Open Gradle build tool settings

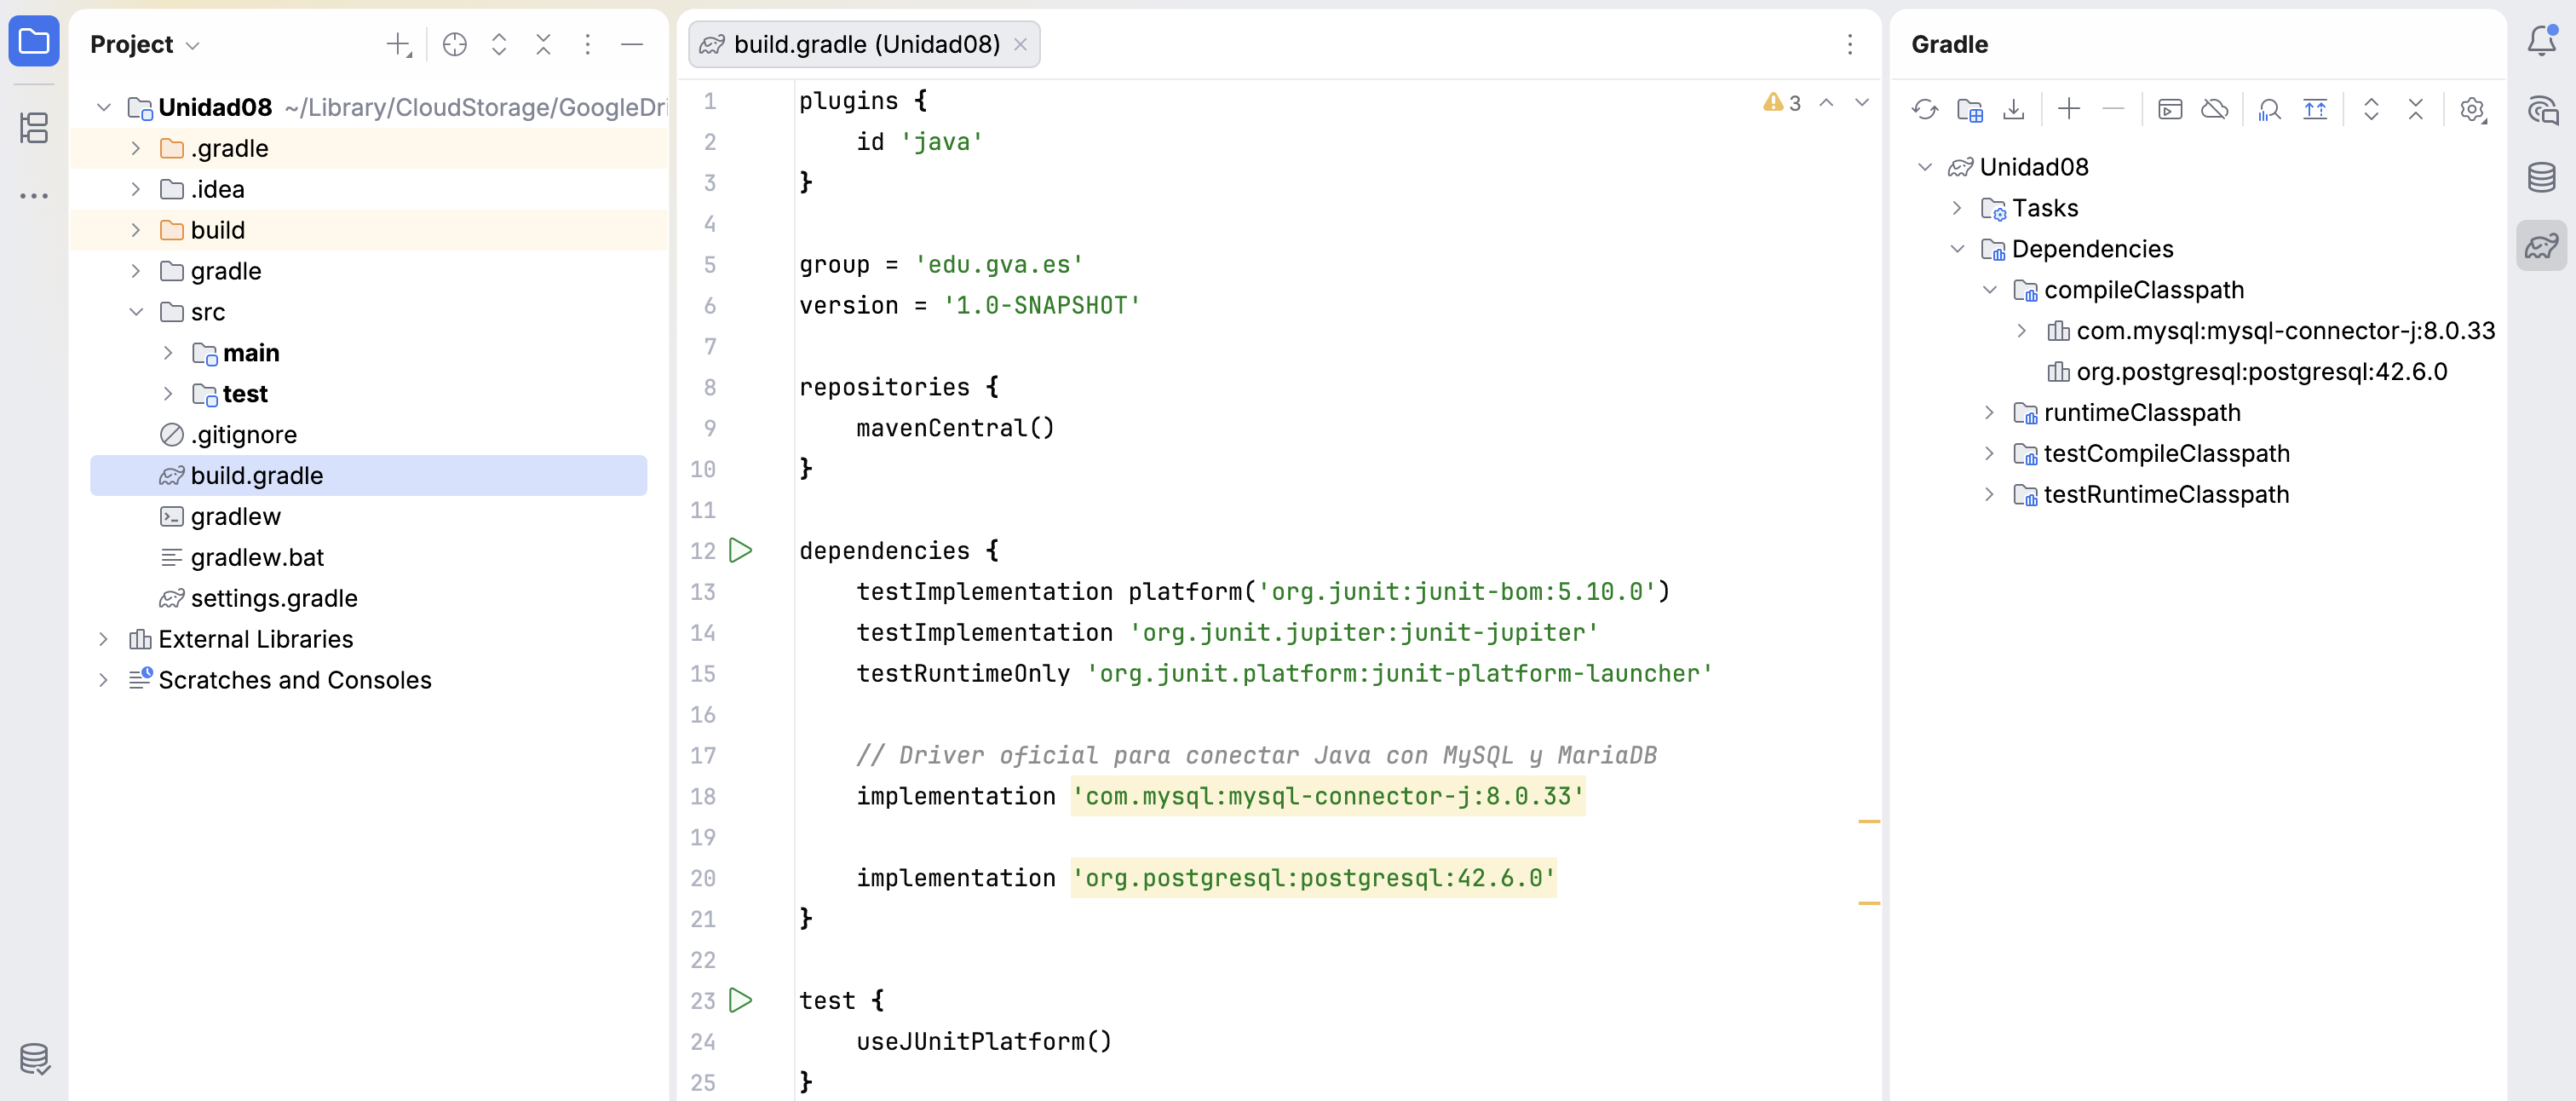[x=2472, y=109]
